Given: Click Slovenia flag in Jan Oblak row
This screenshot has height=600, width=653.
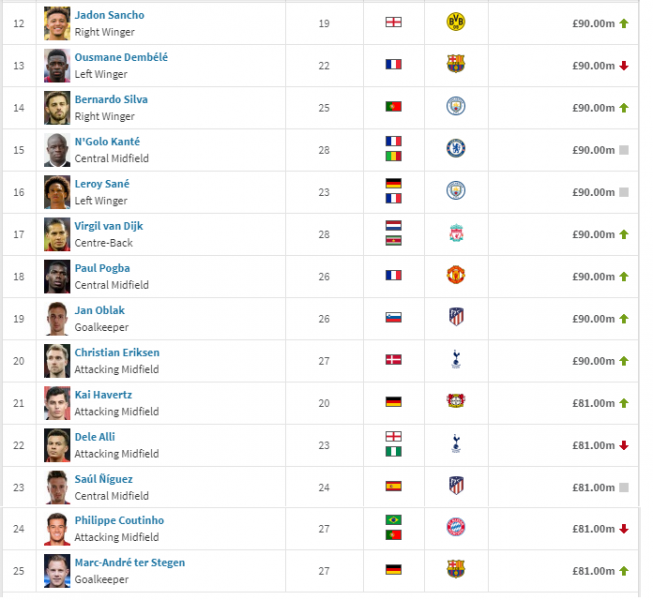Looking at the screenshot, I should pyautogui.click(x=393, y=318).
